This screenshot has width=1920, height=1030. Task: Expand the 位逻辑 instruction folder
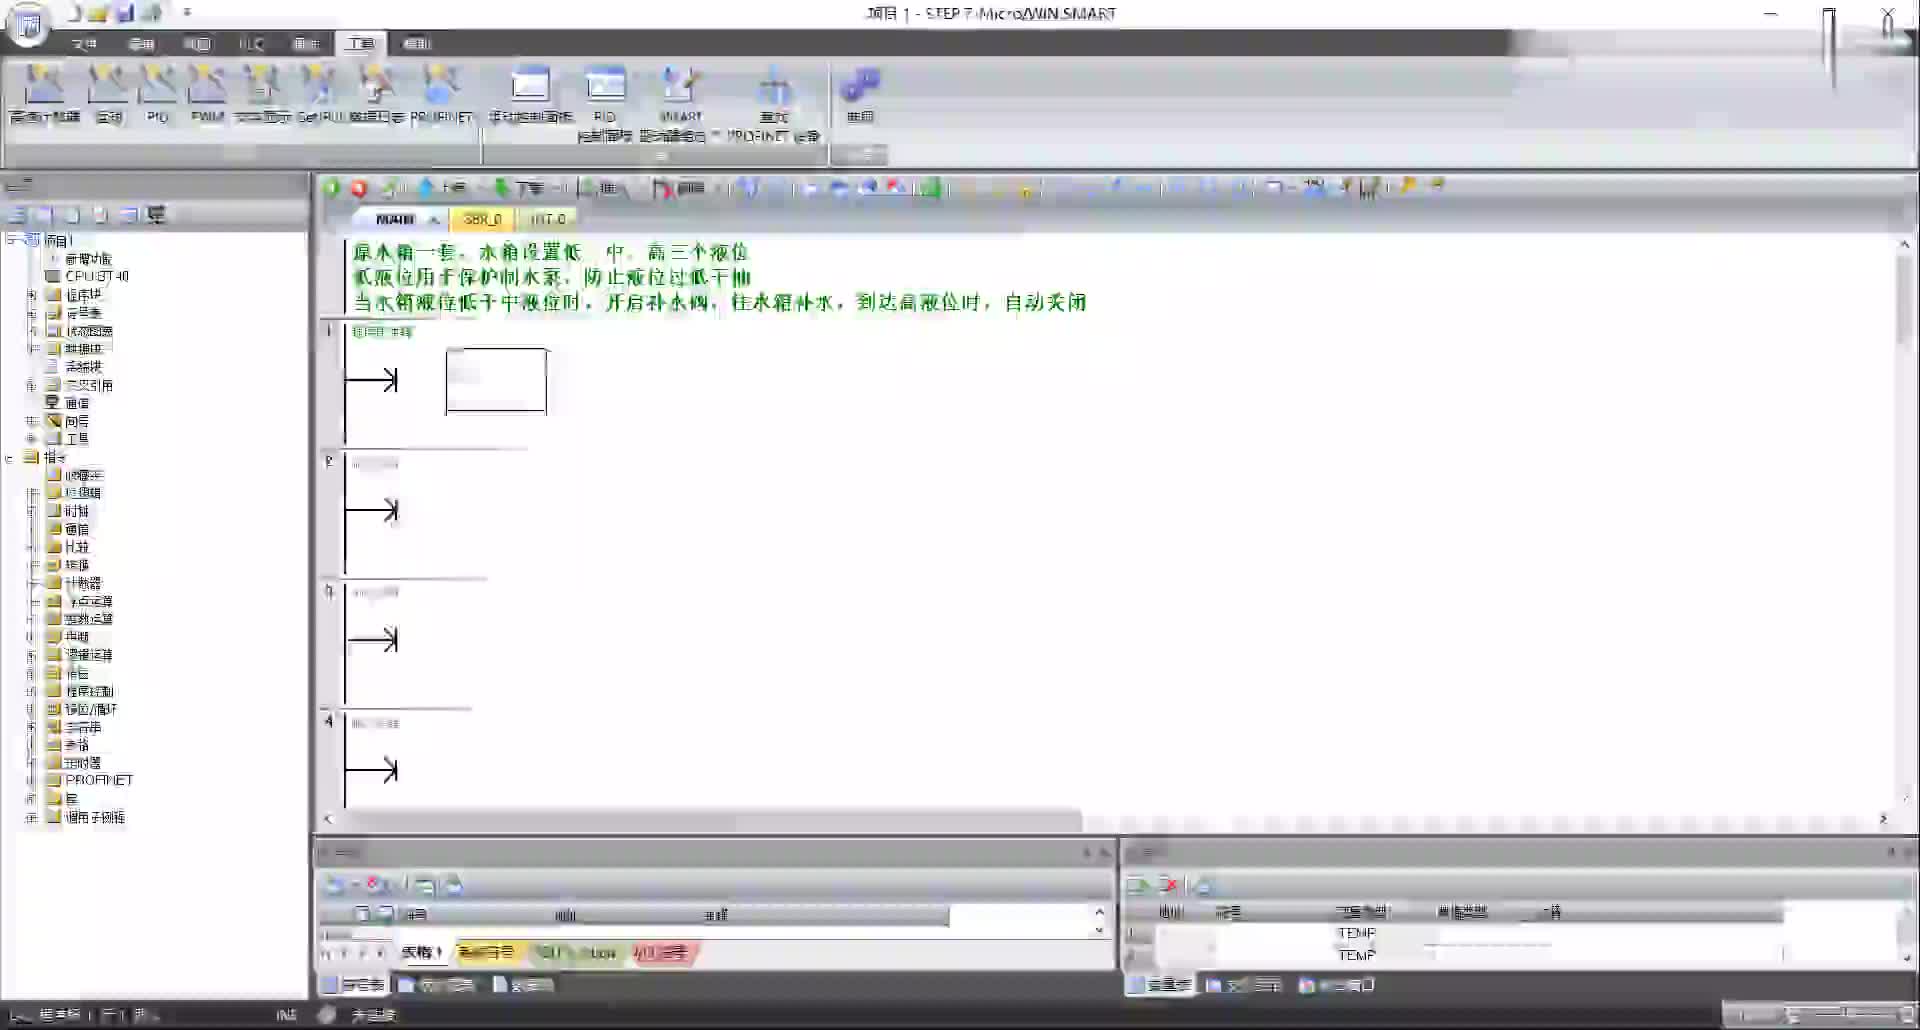click(32, 493)
